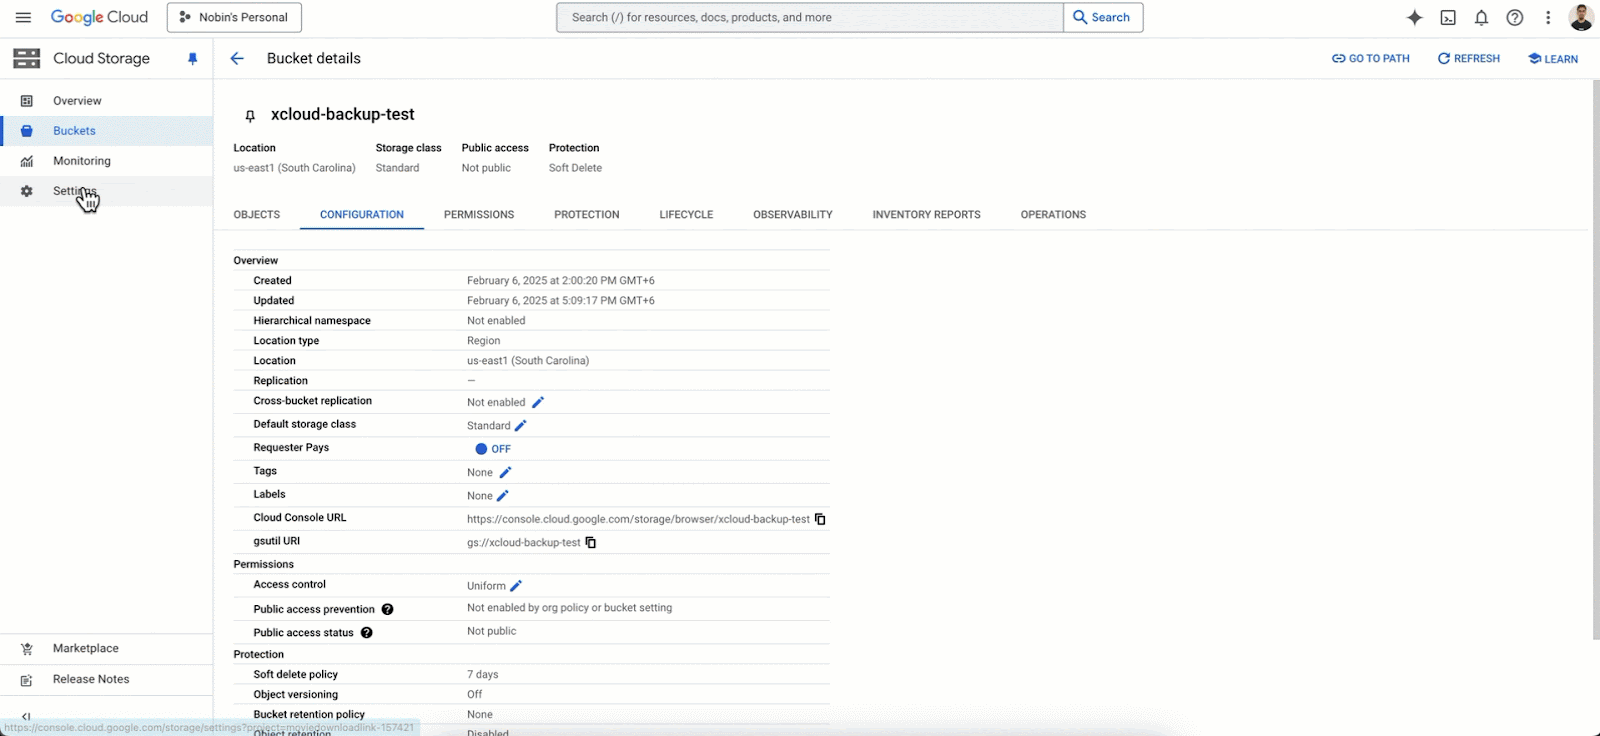The width and height of the screenshot is (1600, 736).
Task: Click the Marketplace cart icon
Action: tap(27, 649)
